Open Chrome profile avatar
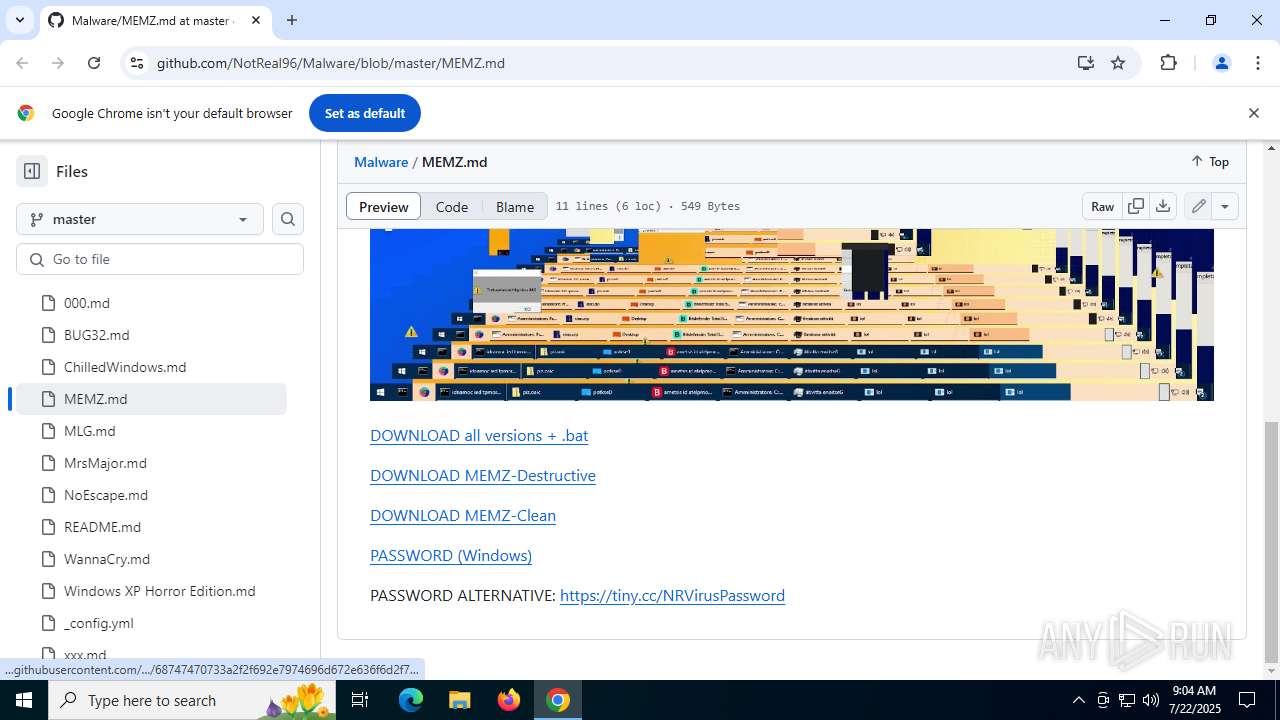Viewport: 1280px width, 720px height. 1221,63
